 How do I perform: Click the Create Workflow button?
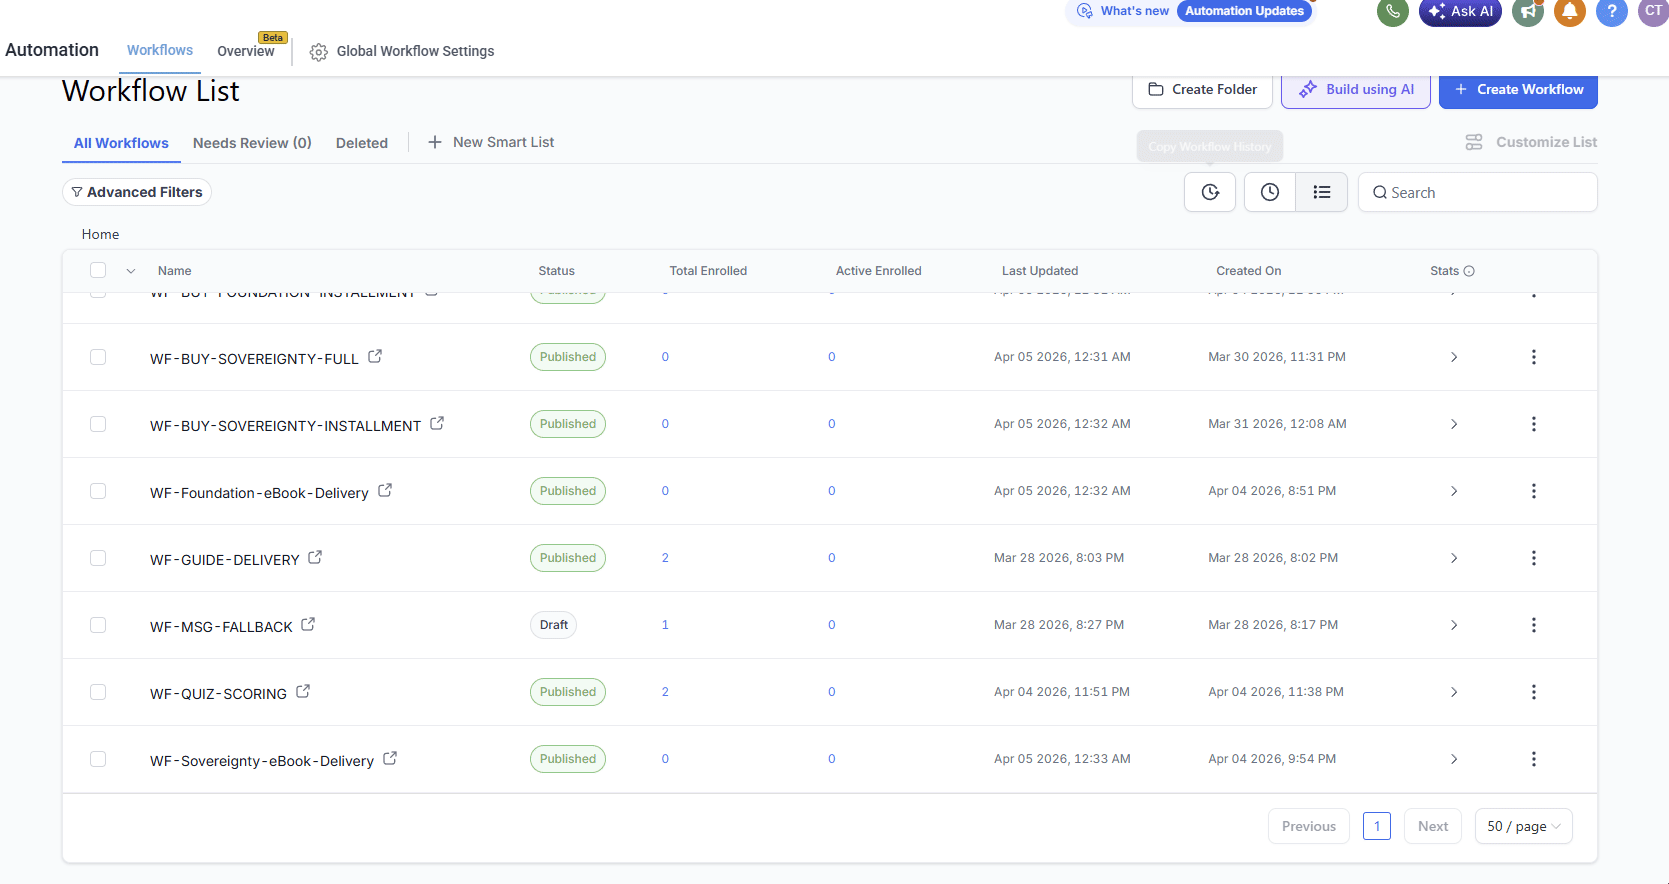click(1518, 89)
